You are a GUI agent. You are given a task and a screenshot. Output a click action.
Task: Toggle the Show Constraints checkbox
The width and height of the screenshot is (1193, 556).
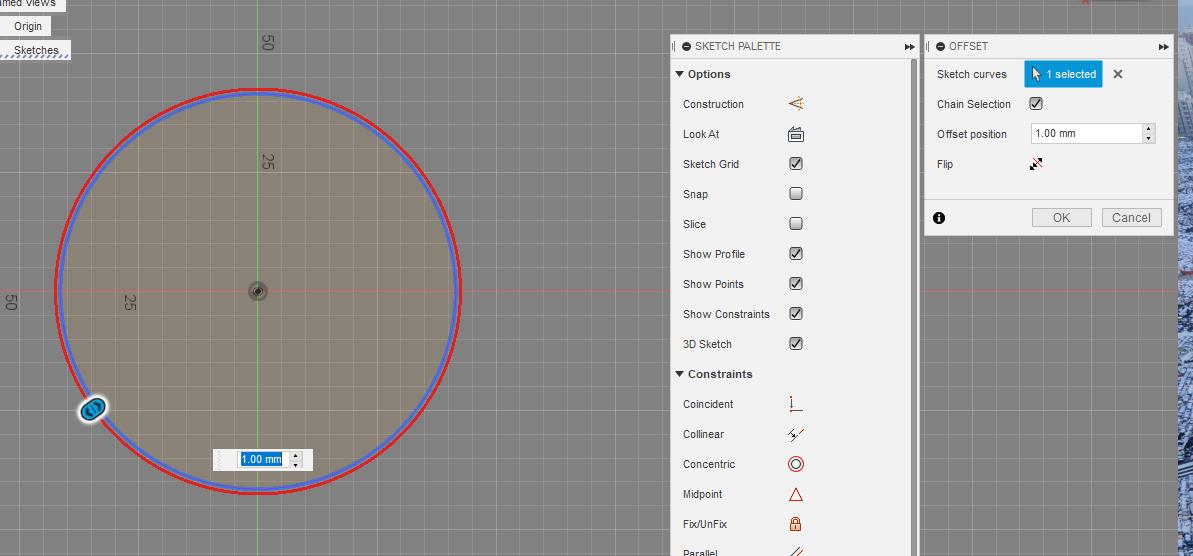click(796, 313)
